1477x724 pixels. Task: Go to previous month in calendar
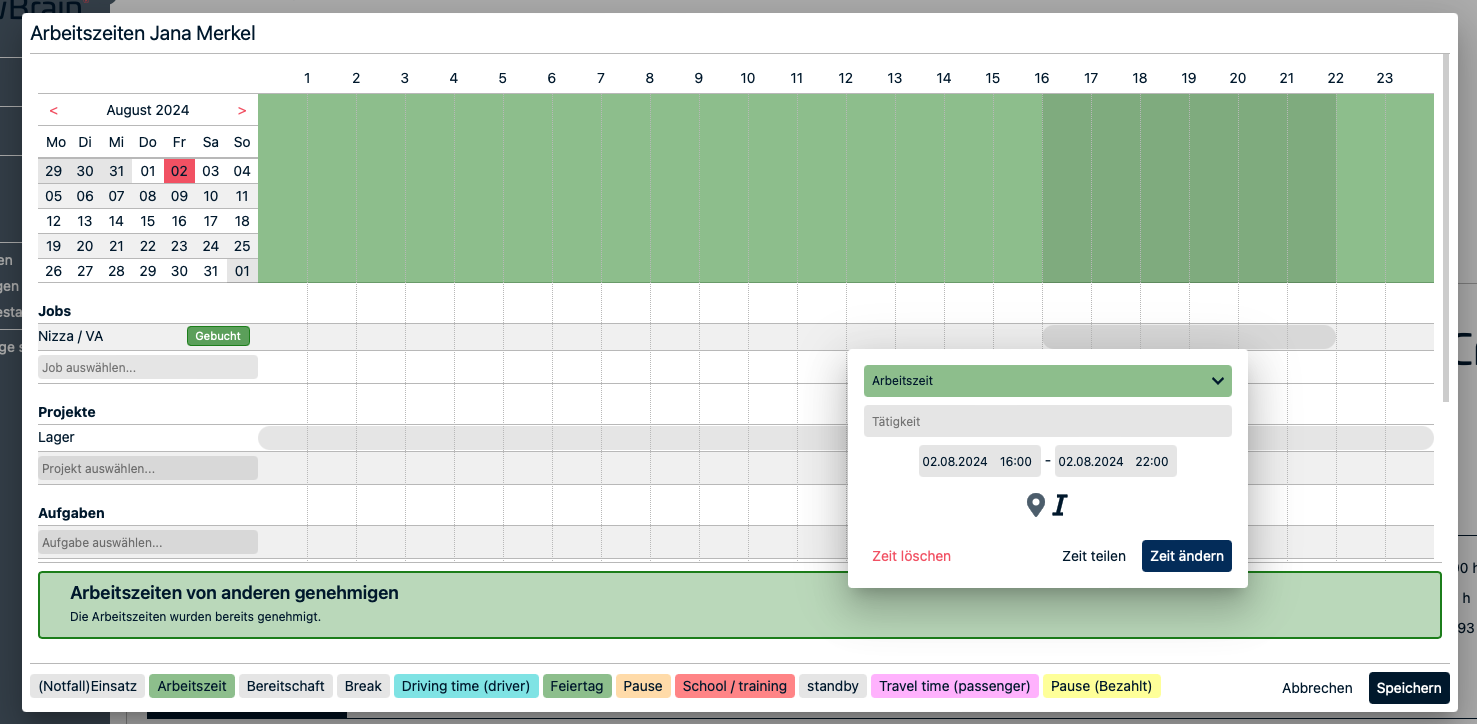[53, 111]
